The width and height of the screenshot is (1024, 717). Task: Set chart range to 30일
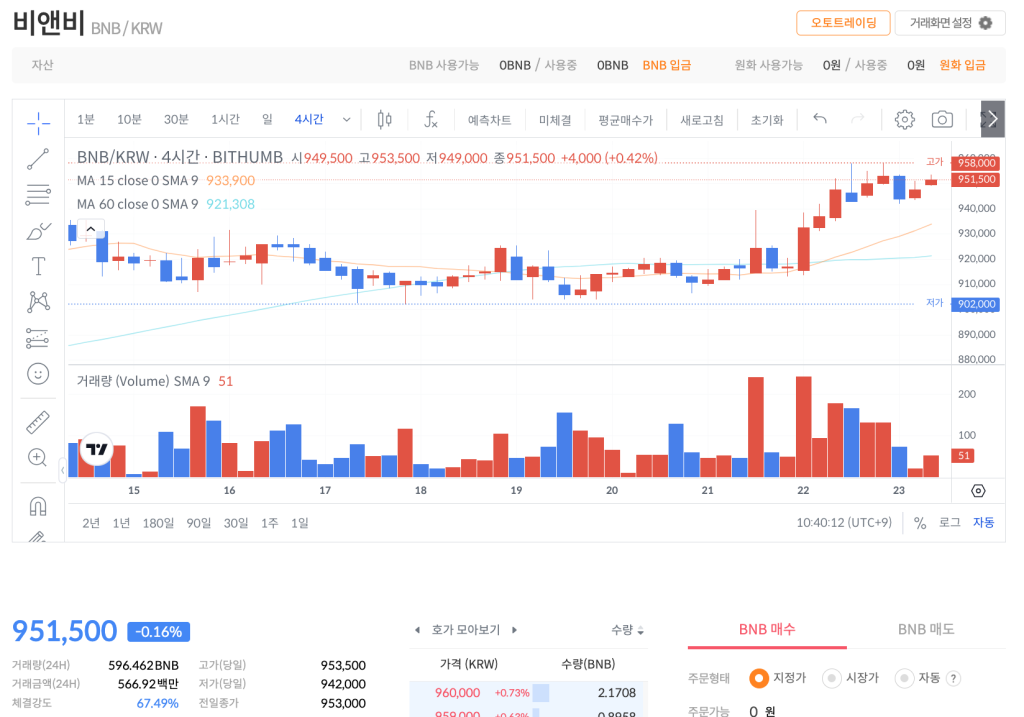tap(236, 523)
